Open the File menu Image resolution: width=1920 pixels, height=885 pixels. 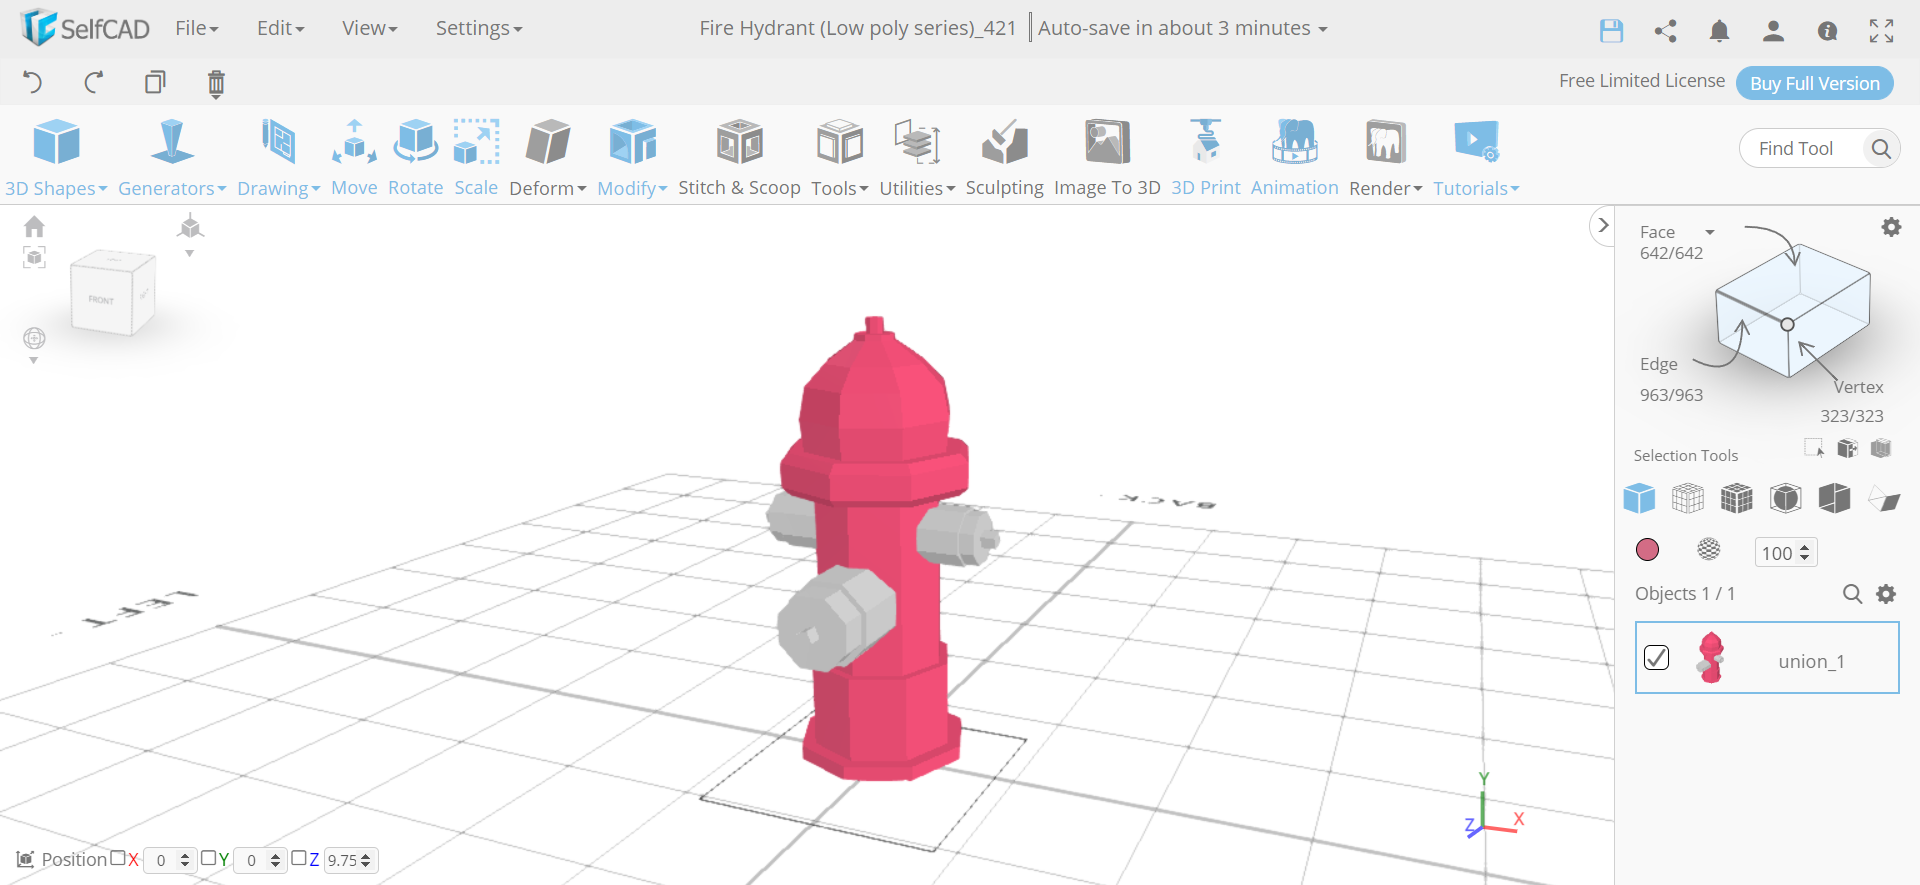point(197,28)
